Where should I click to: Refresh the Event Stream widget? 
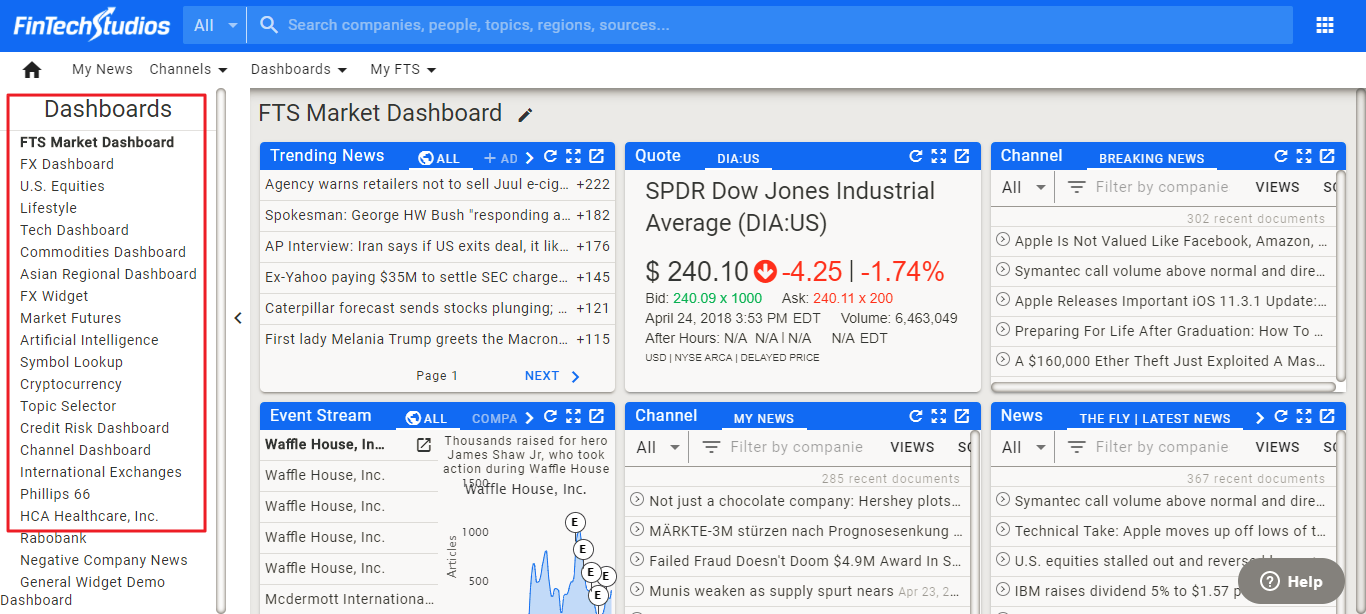550,417
